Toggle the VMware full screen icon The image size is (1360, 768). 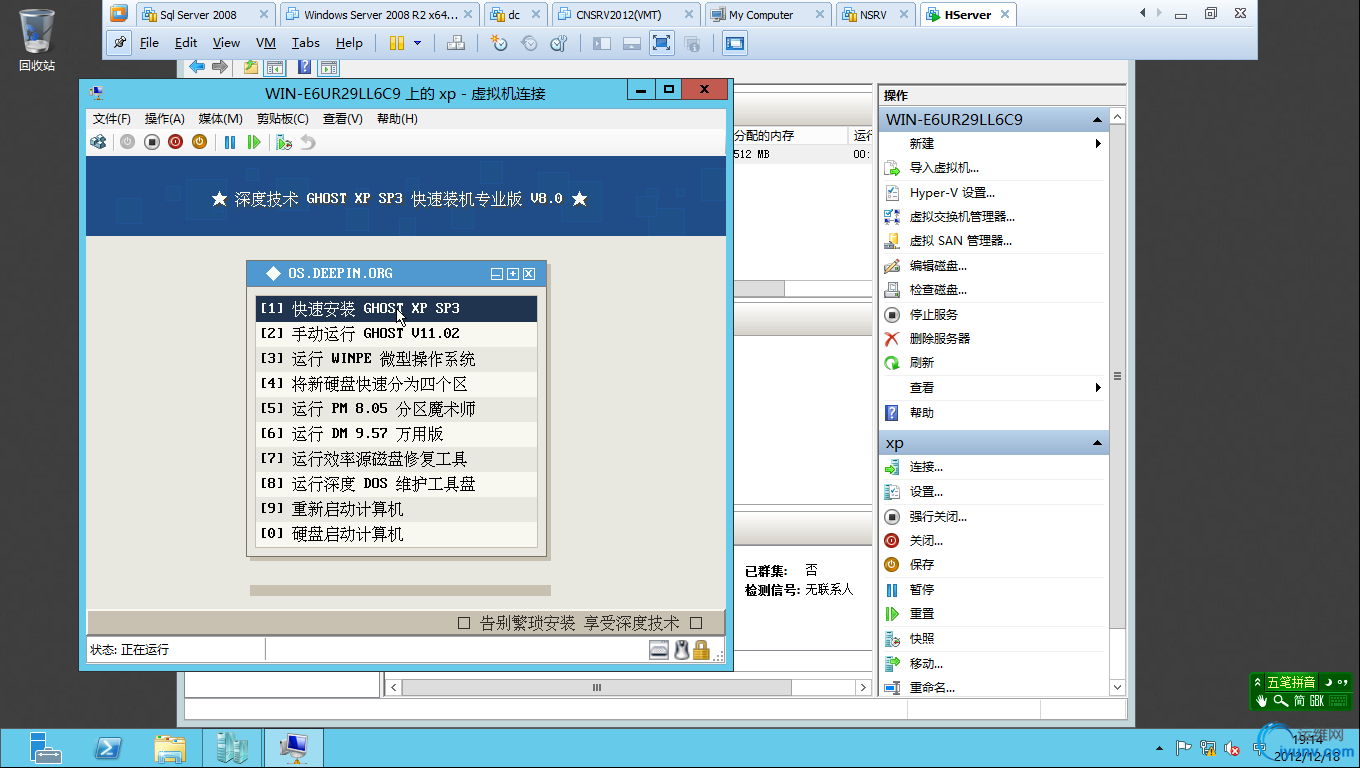[x=661, y=43]
